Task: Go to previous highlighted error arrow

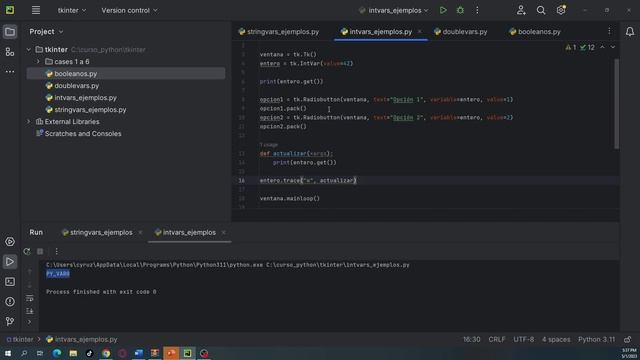Action: tap(602, 47)
